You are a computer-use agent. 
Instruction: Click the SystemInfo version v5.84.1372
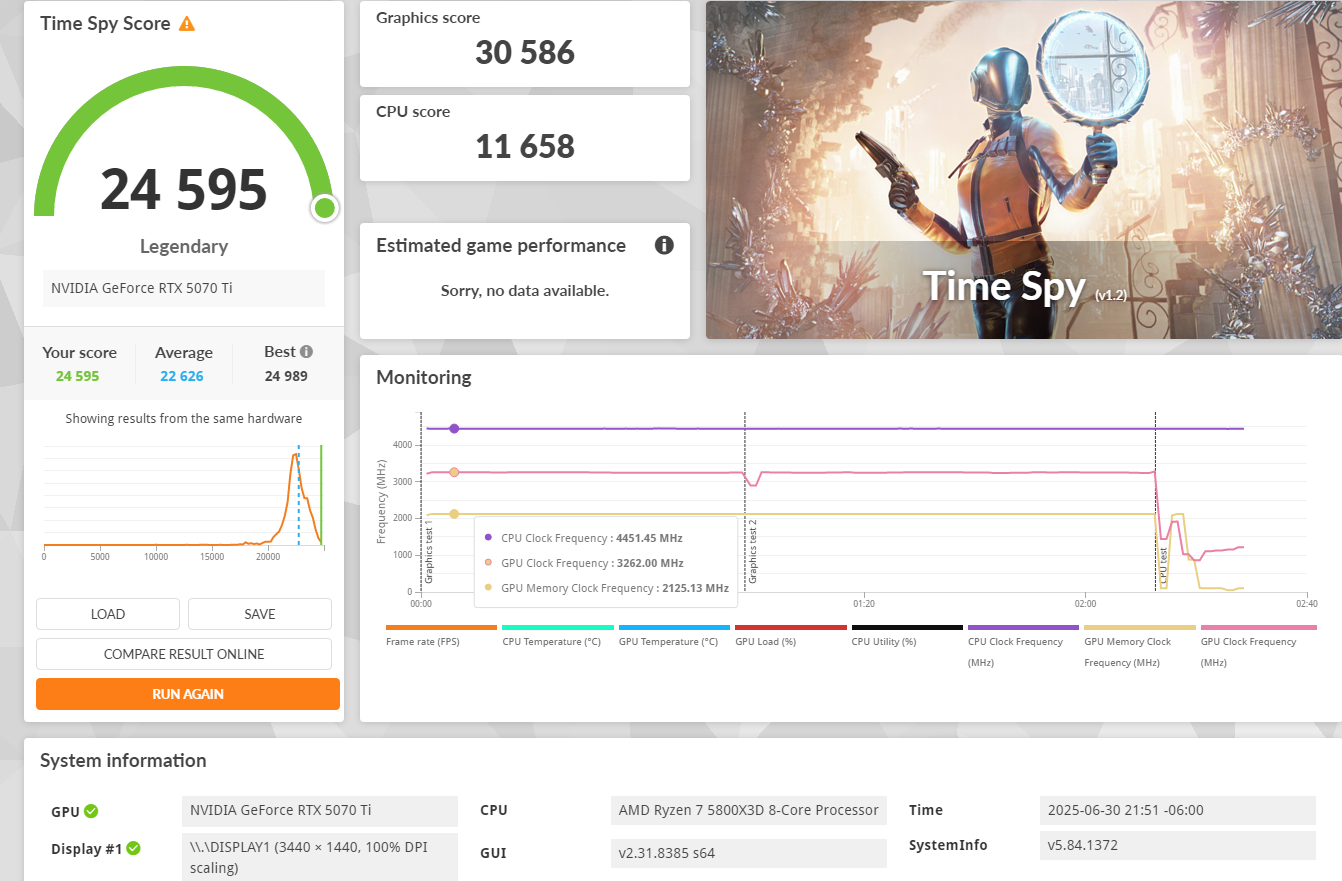[1178, 845]
